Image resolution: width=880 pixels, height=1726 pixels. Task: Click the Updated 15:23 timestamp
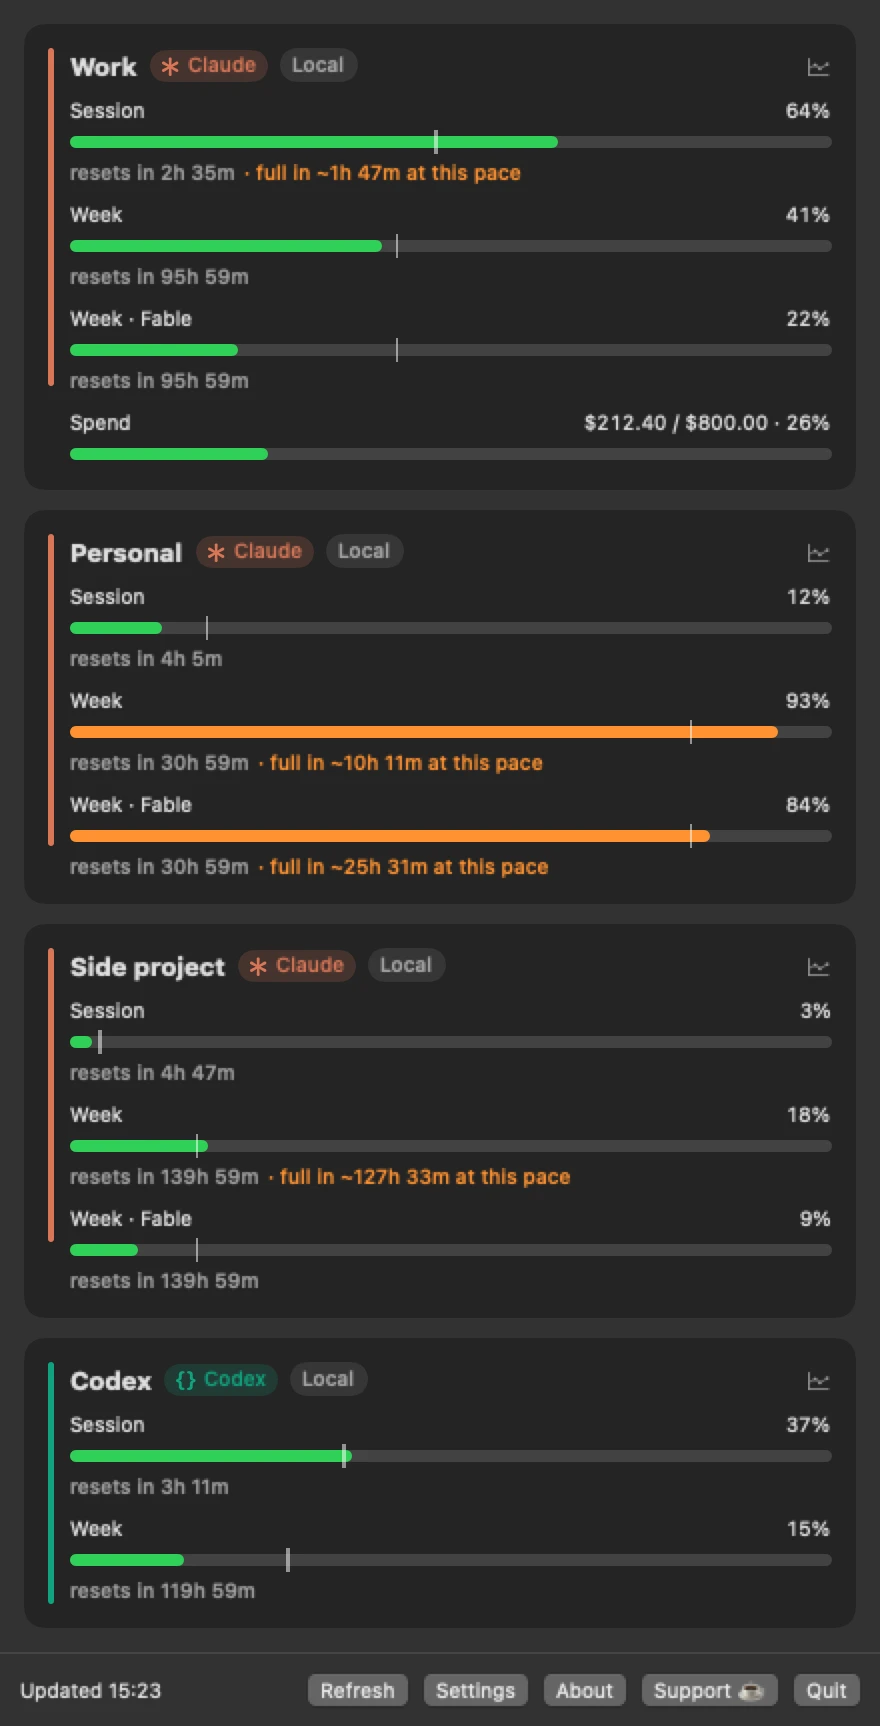pyautogui.click(x=91, y=1690)
